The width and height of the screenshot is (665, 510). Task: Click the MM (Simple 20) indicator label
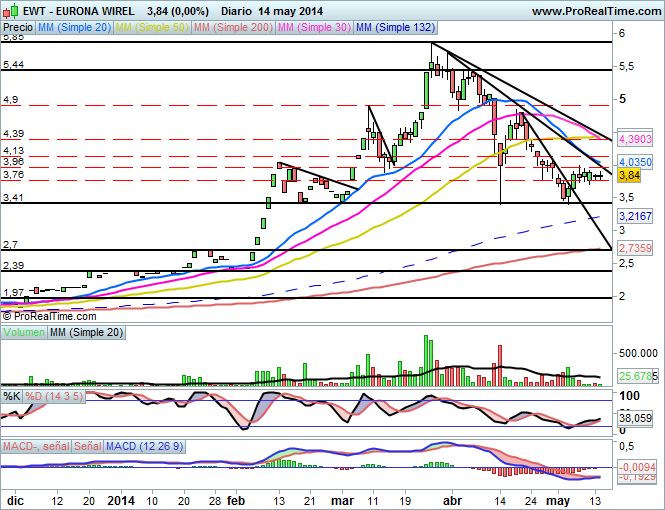pyautogui.click(x=73, y=29)
